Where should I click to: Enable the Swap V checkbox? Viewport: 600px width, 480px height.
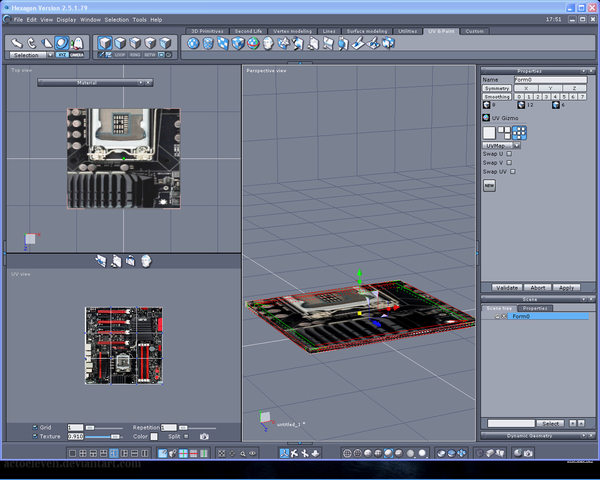[x=509, y=162]
